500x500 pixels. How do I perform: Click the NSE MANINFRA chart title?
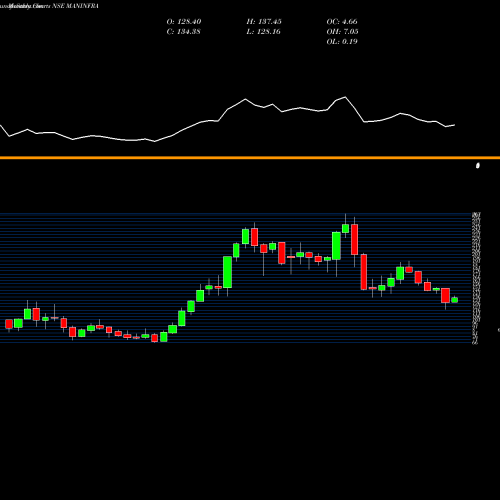75,6
